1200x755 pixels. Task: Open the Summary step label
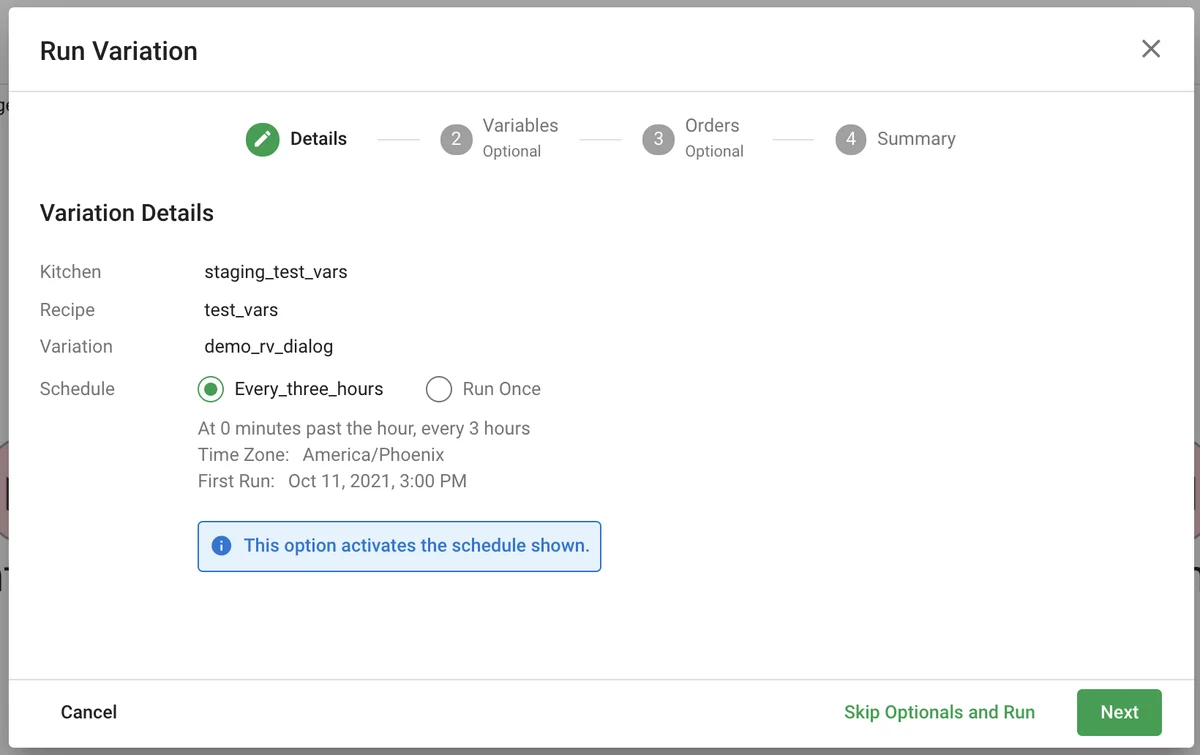tap(916, 139)
